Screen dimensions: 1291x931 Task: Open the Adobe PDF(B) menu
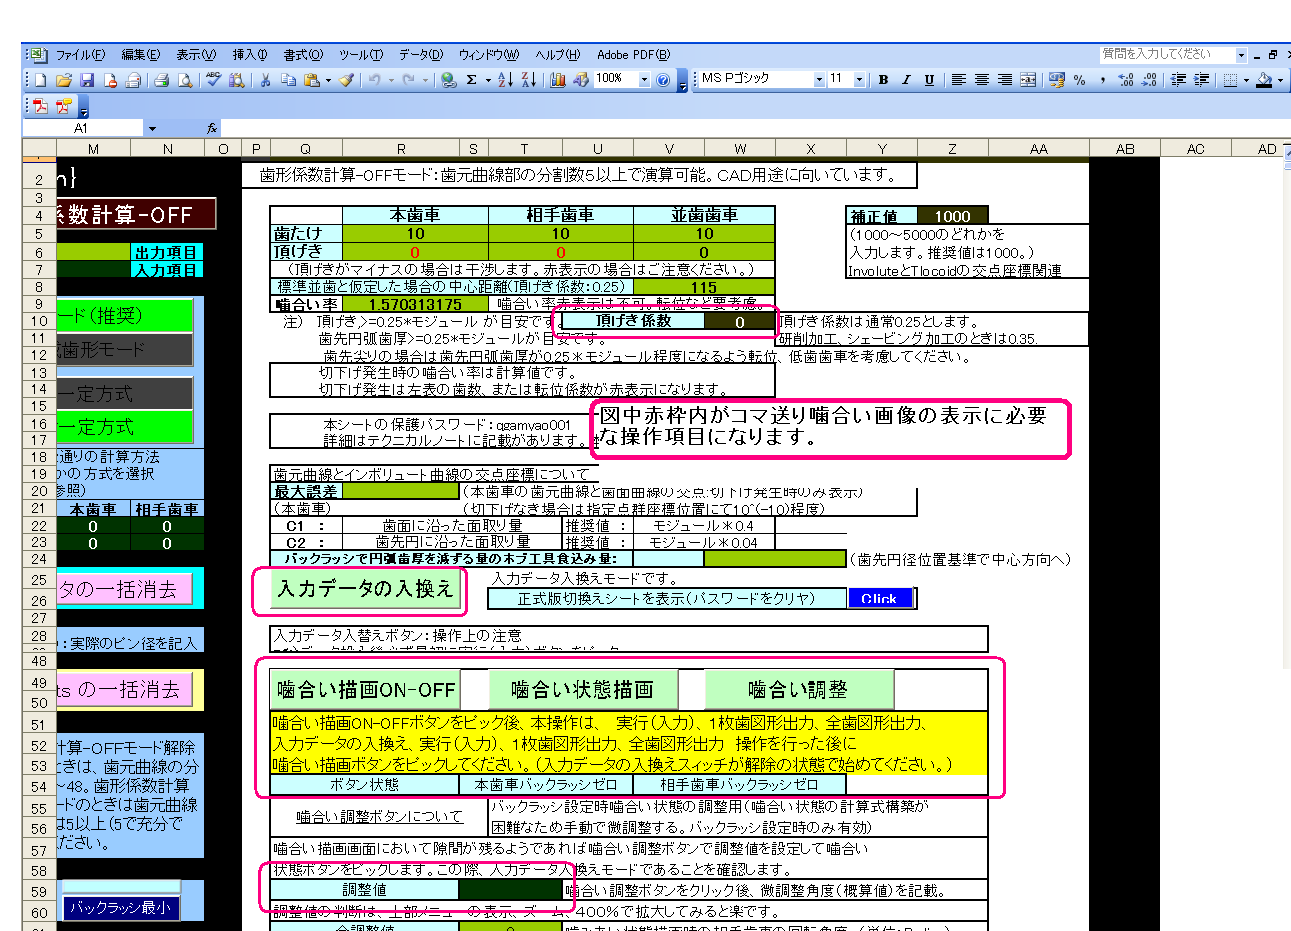[x=633, y=55]
